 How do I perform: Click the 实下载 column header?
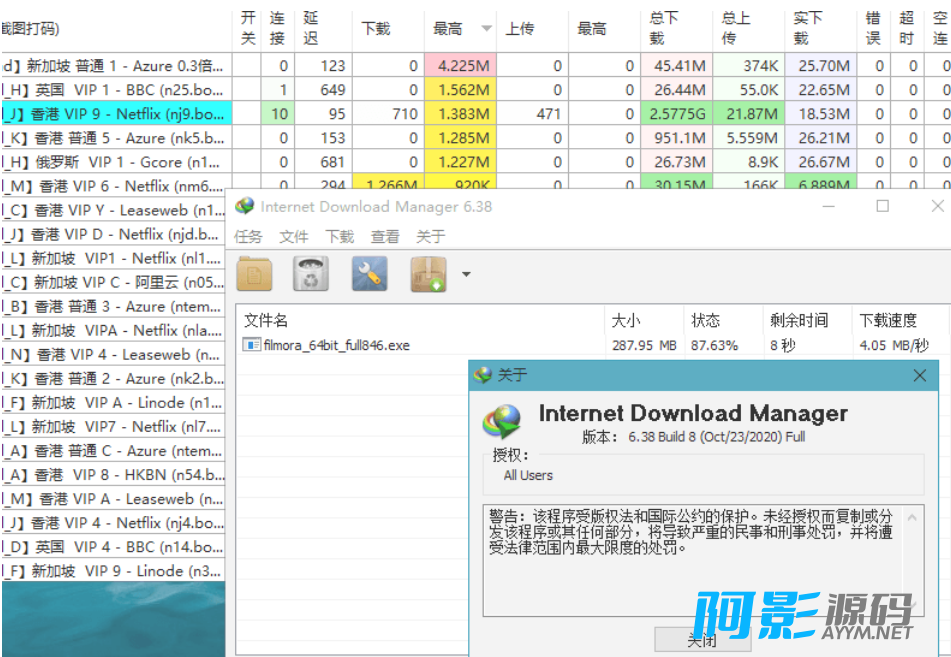coord(821,28)
